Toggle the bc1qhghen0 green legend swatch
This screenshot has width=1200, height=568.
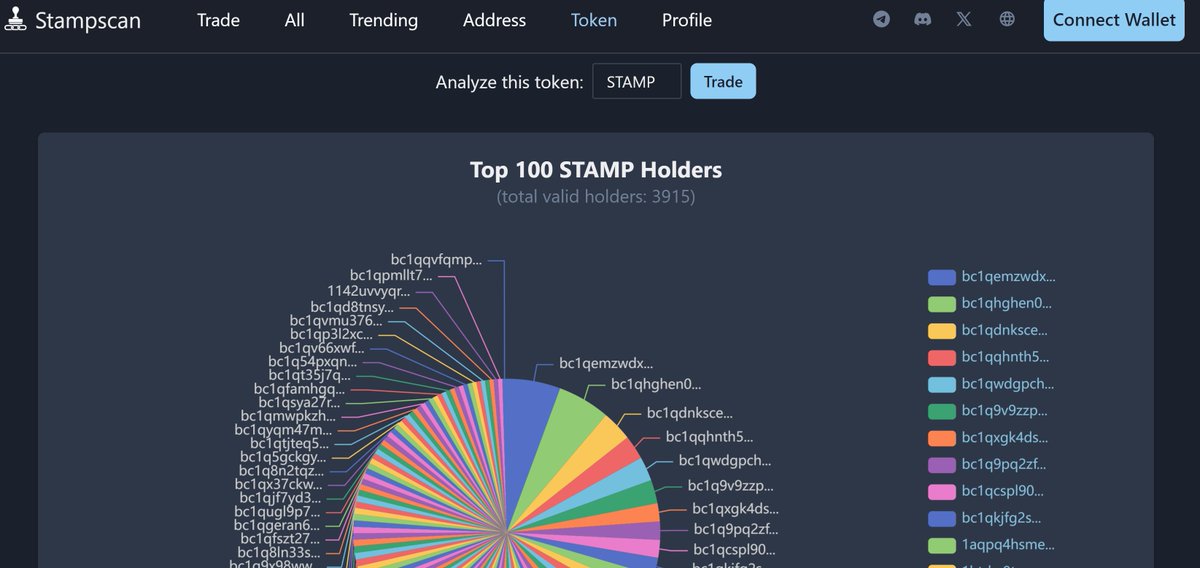[942, 304]
